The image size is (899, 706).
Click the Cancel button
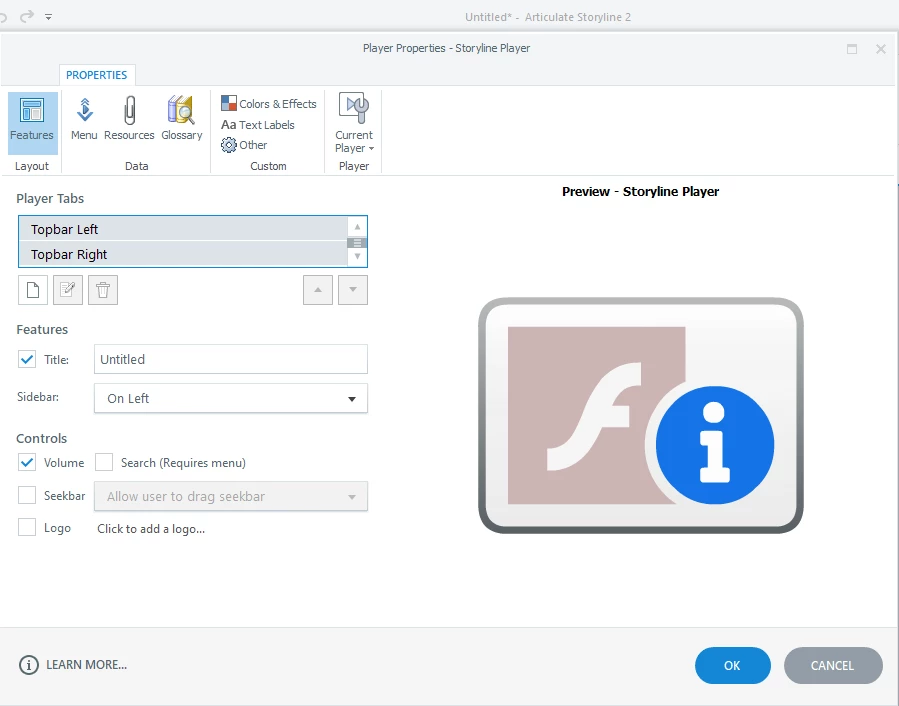[832, 665]
